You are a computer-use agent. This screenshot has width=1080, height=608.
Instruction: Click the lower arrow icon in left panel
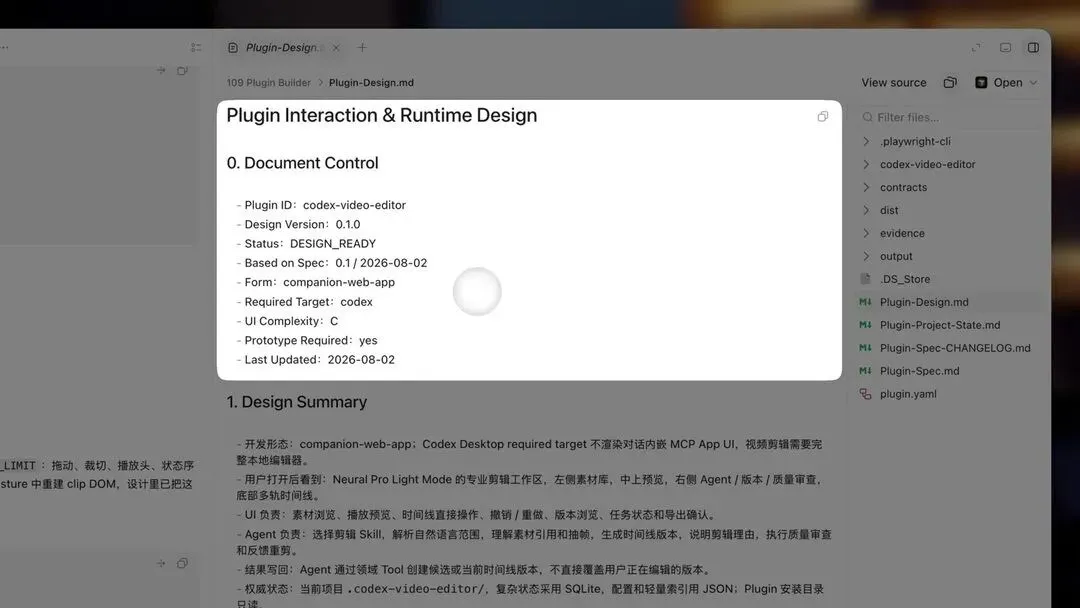click(x=160, y=563)
